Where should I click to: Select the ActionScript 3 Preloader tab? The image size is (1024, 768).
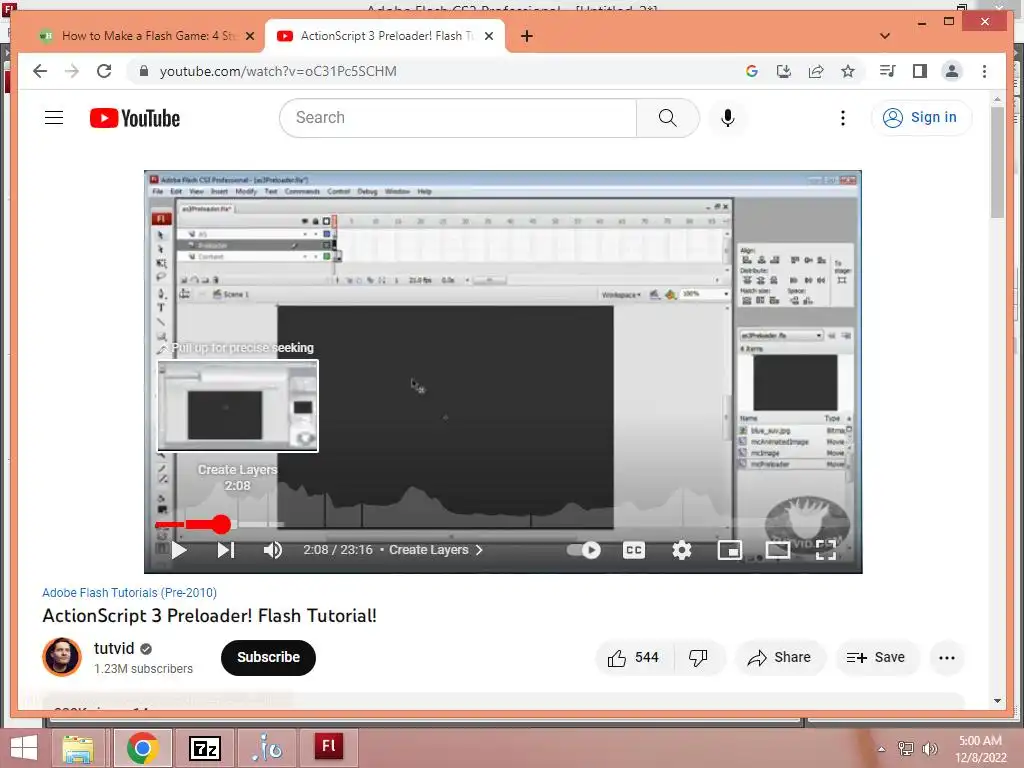point(386,36)
